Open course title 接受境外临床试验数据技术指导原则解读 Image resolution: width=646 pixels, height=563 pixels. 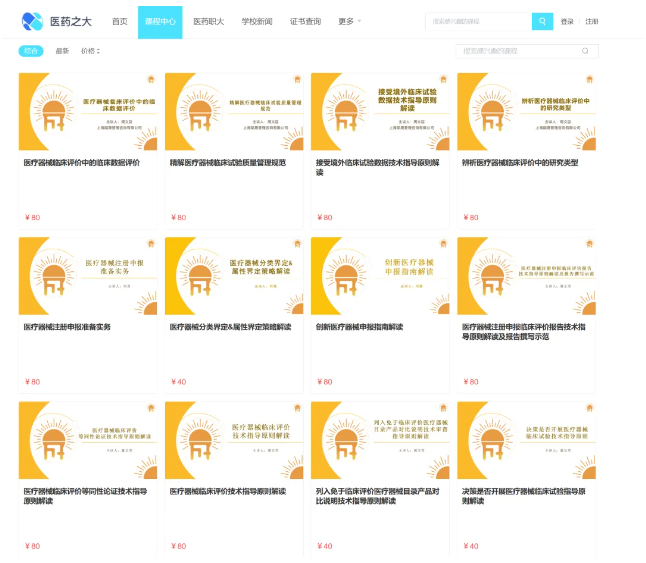377,167
